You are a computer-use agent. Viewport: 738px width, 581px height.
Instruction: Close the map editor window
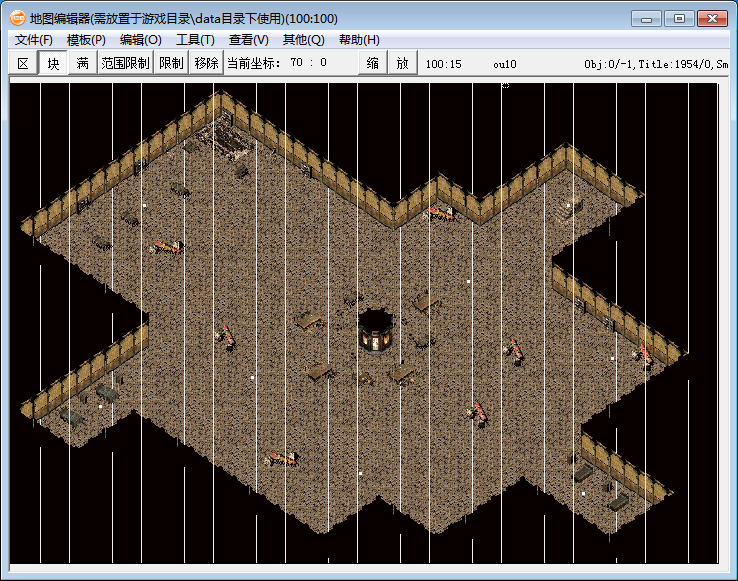click(x=713, y=19)
